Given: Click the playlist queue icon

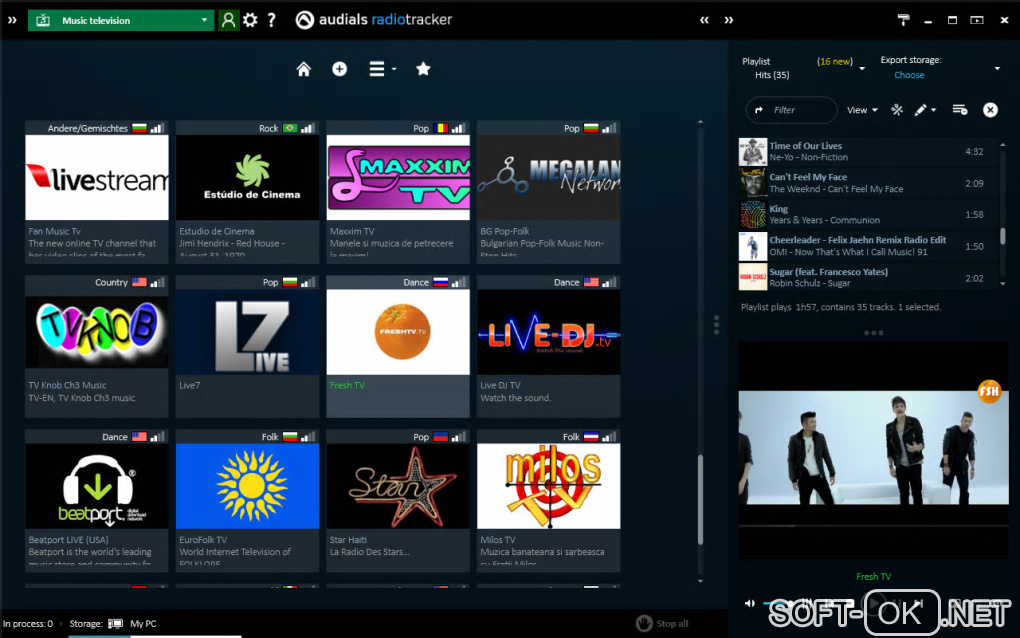Looking at the screenshot, I should tap(960, 110).
